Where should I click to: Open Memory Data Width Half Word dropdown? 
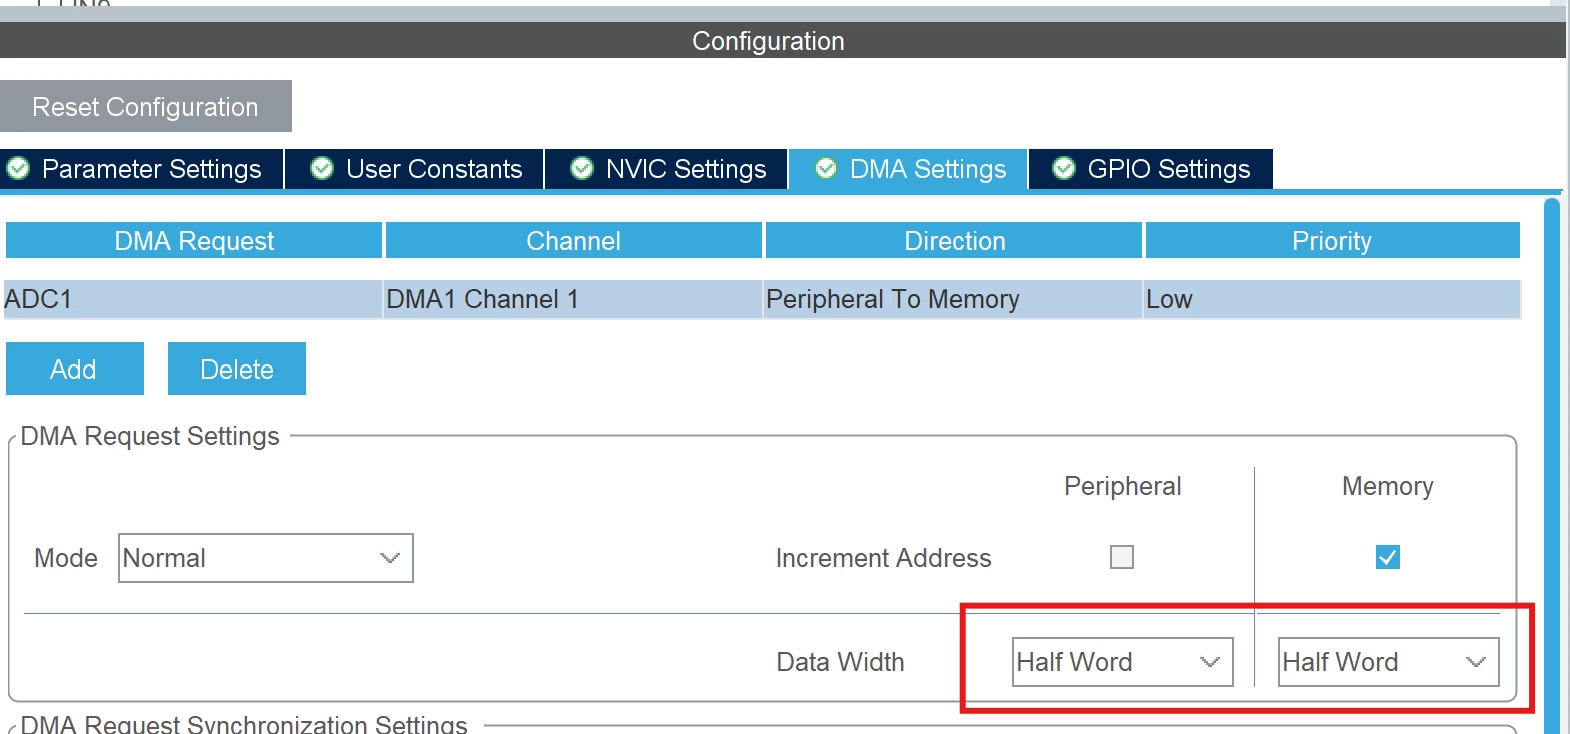tap(1389, 662)
